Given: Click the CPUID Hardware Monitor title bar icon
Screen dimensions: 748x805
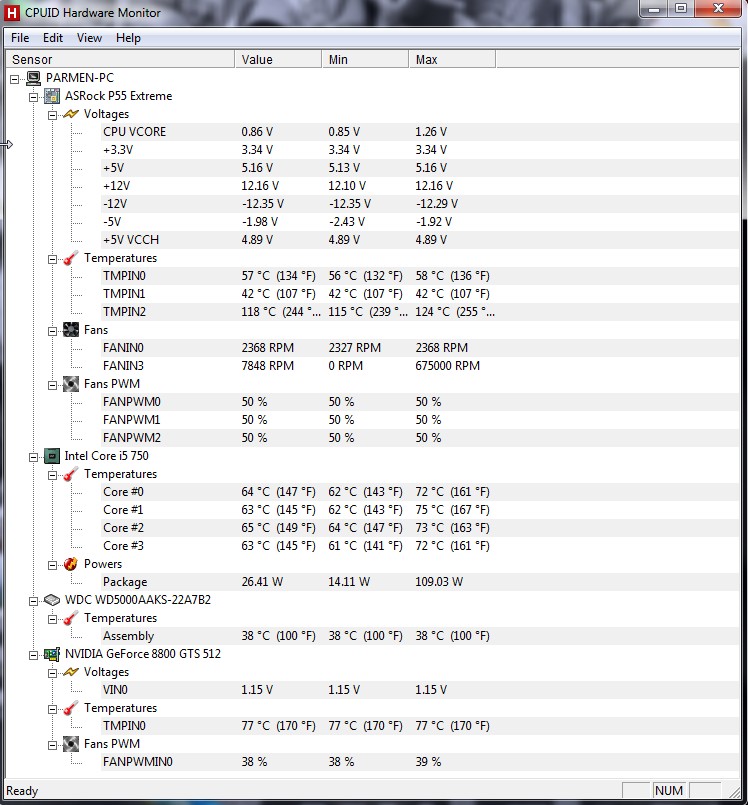Looking at the screenshot, I should click(x=11, y=12).
